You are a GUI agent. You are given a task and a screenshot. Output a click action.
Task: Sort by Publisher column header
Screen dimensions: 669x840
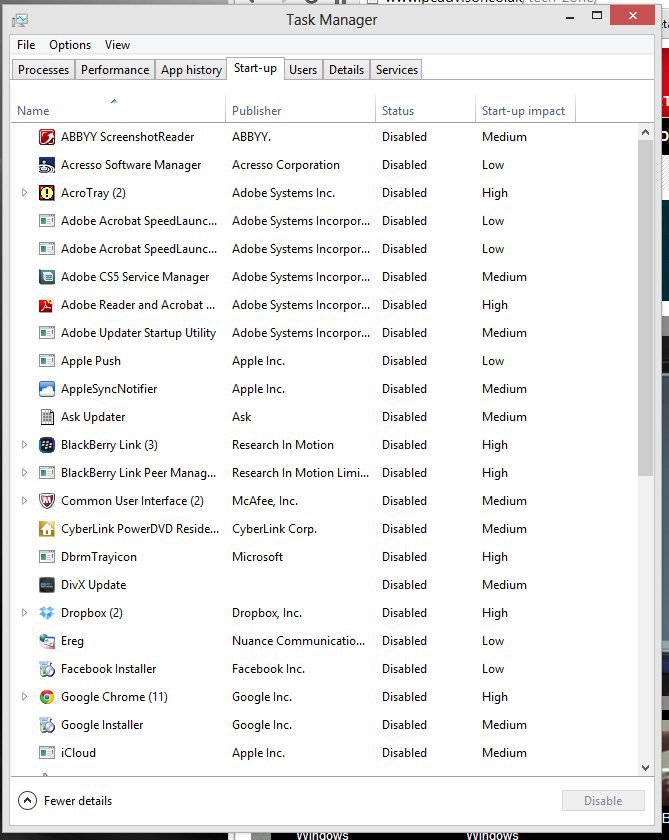pos(300,110)
